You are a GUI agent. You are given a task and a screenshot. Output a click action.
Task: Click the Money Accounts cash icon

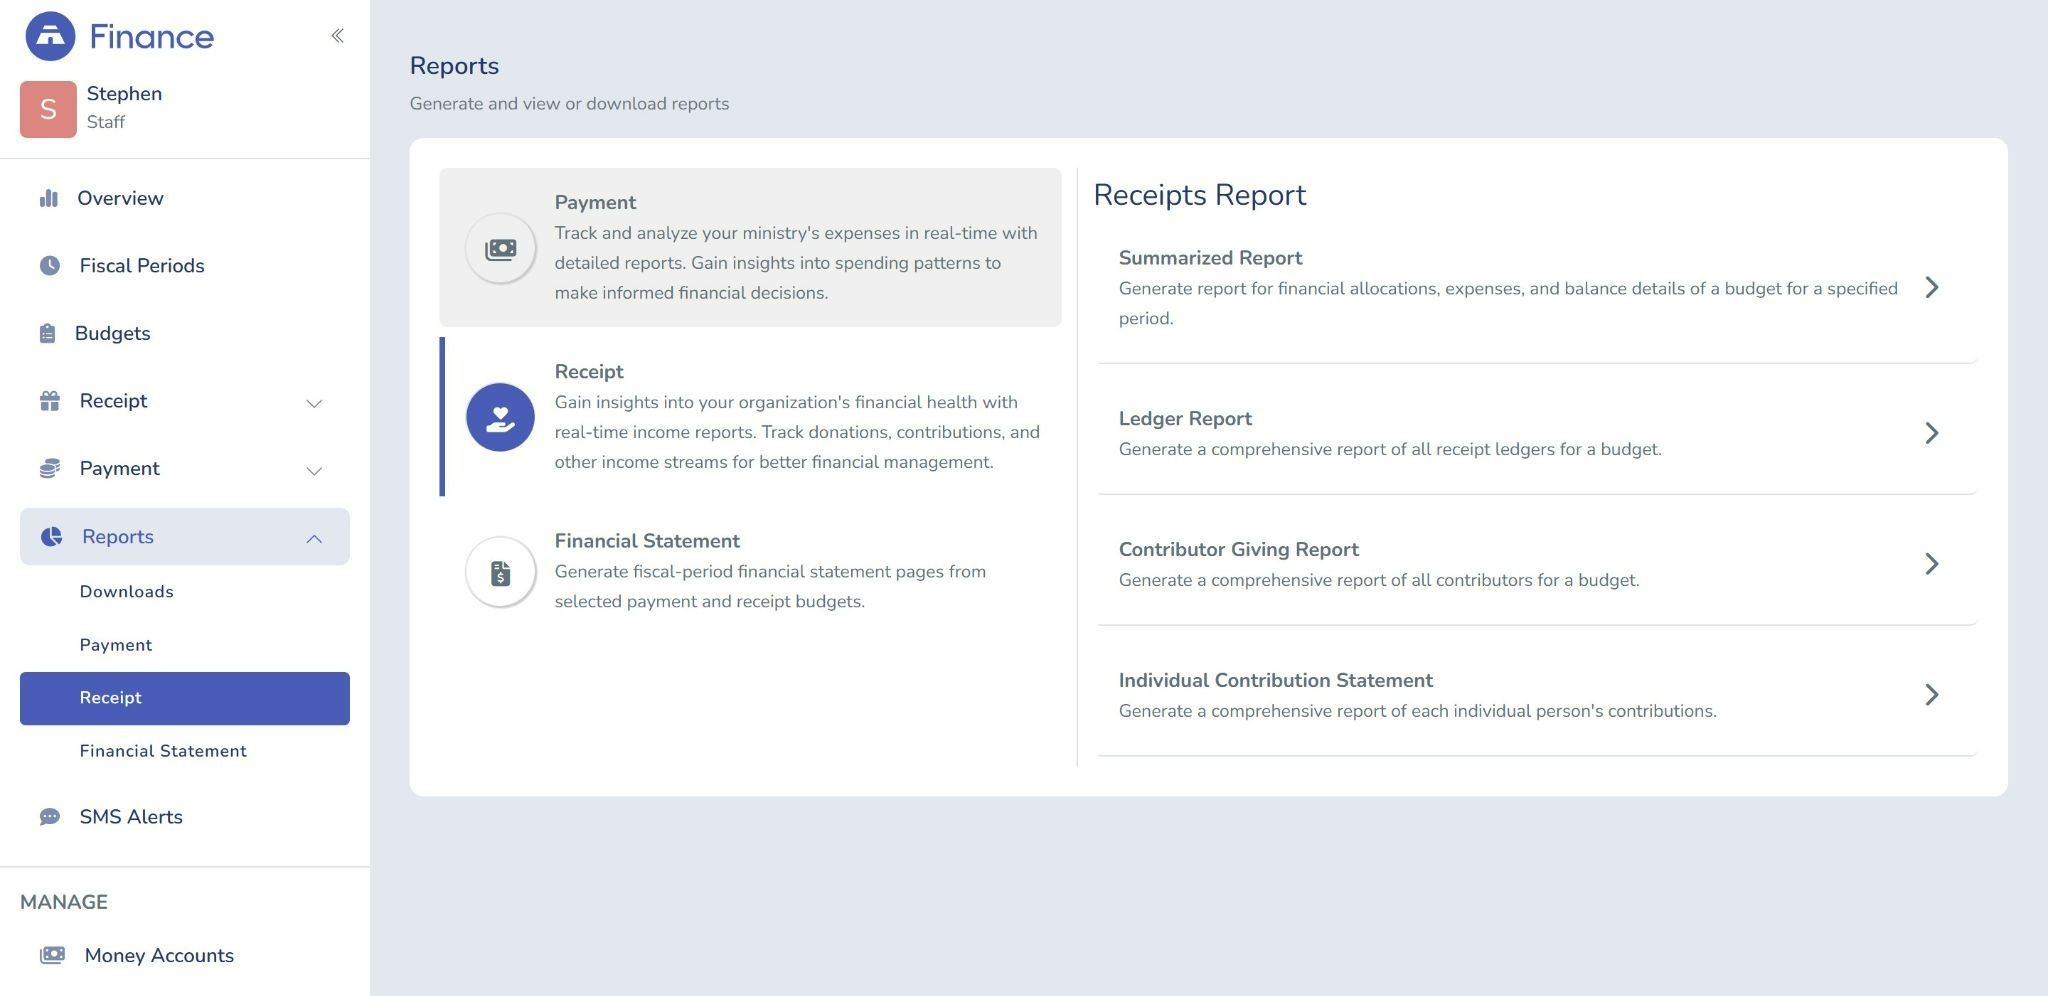tap(52, 955)
